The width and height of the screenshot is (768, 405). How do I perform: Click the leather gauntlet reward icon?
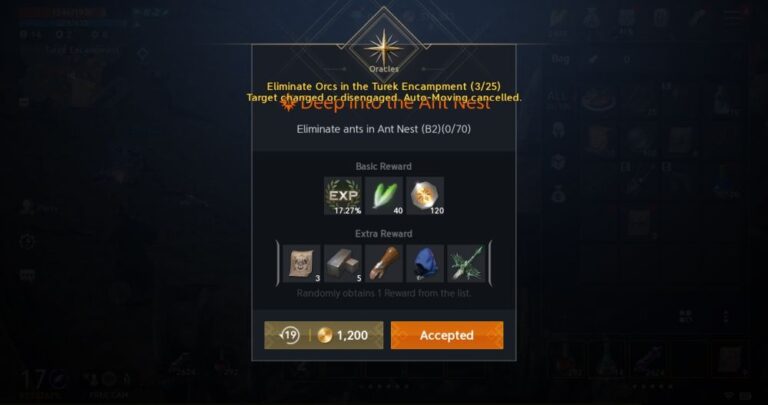[384, 263]
